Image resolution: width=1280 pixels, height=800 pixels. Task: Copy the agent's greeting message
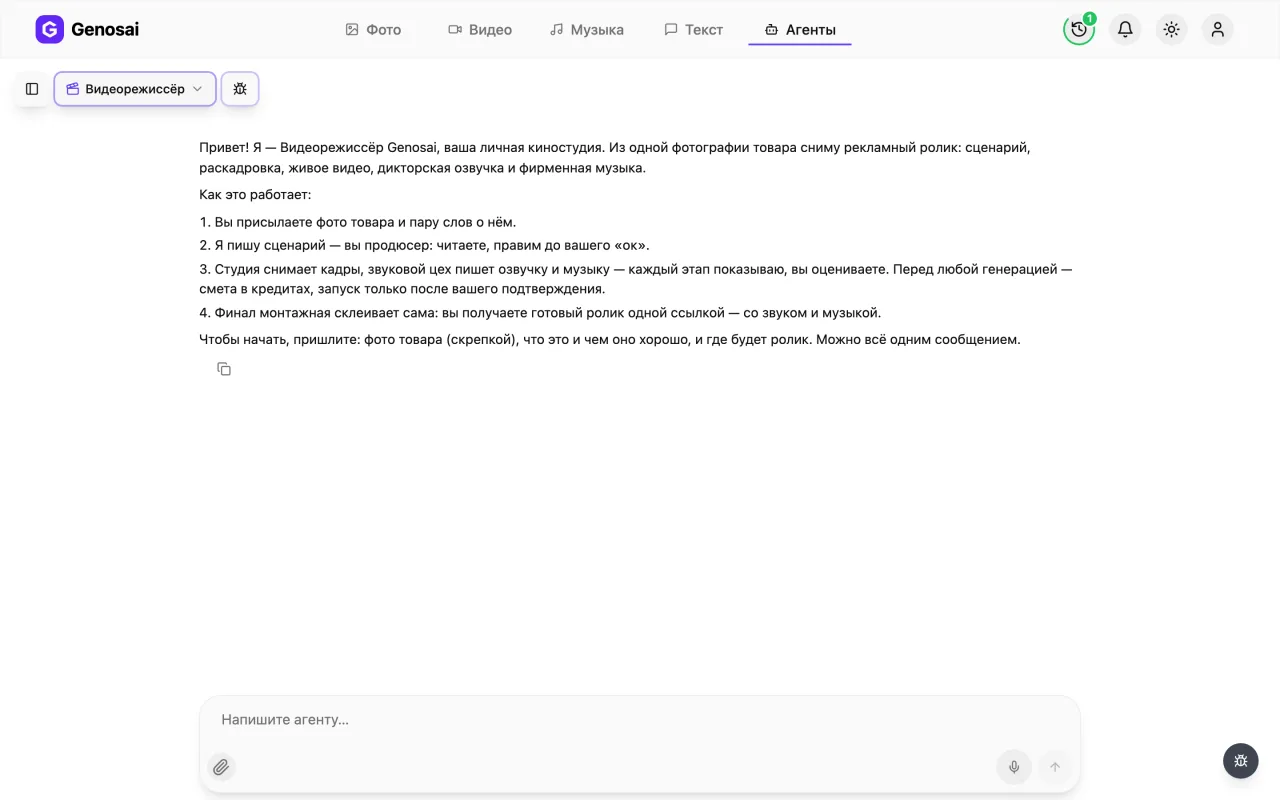pyautogui.click(x=224, y=369)
